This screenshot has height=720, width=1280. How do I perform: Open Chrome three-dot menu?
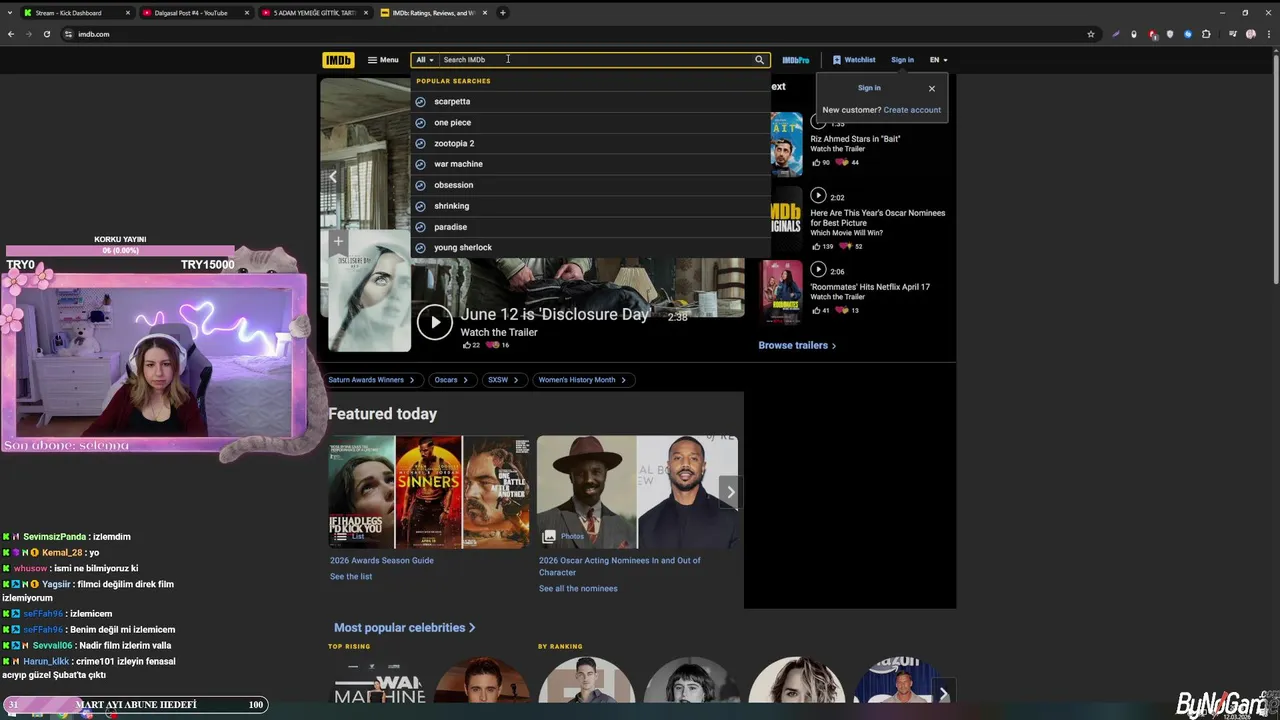[1269, 34]
